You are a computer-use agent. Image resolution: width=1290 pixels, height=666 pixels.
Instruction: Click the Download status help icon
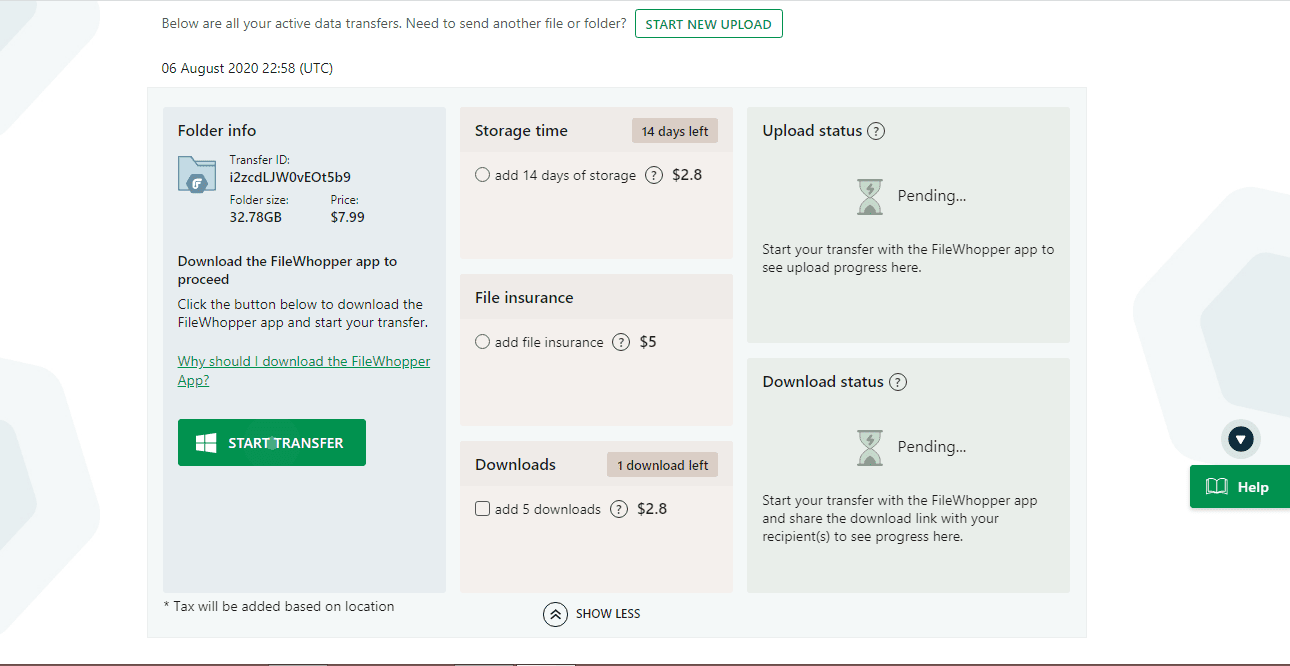click(x=898, y=382)
